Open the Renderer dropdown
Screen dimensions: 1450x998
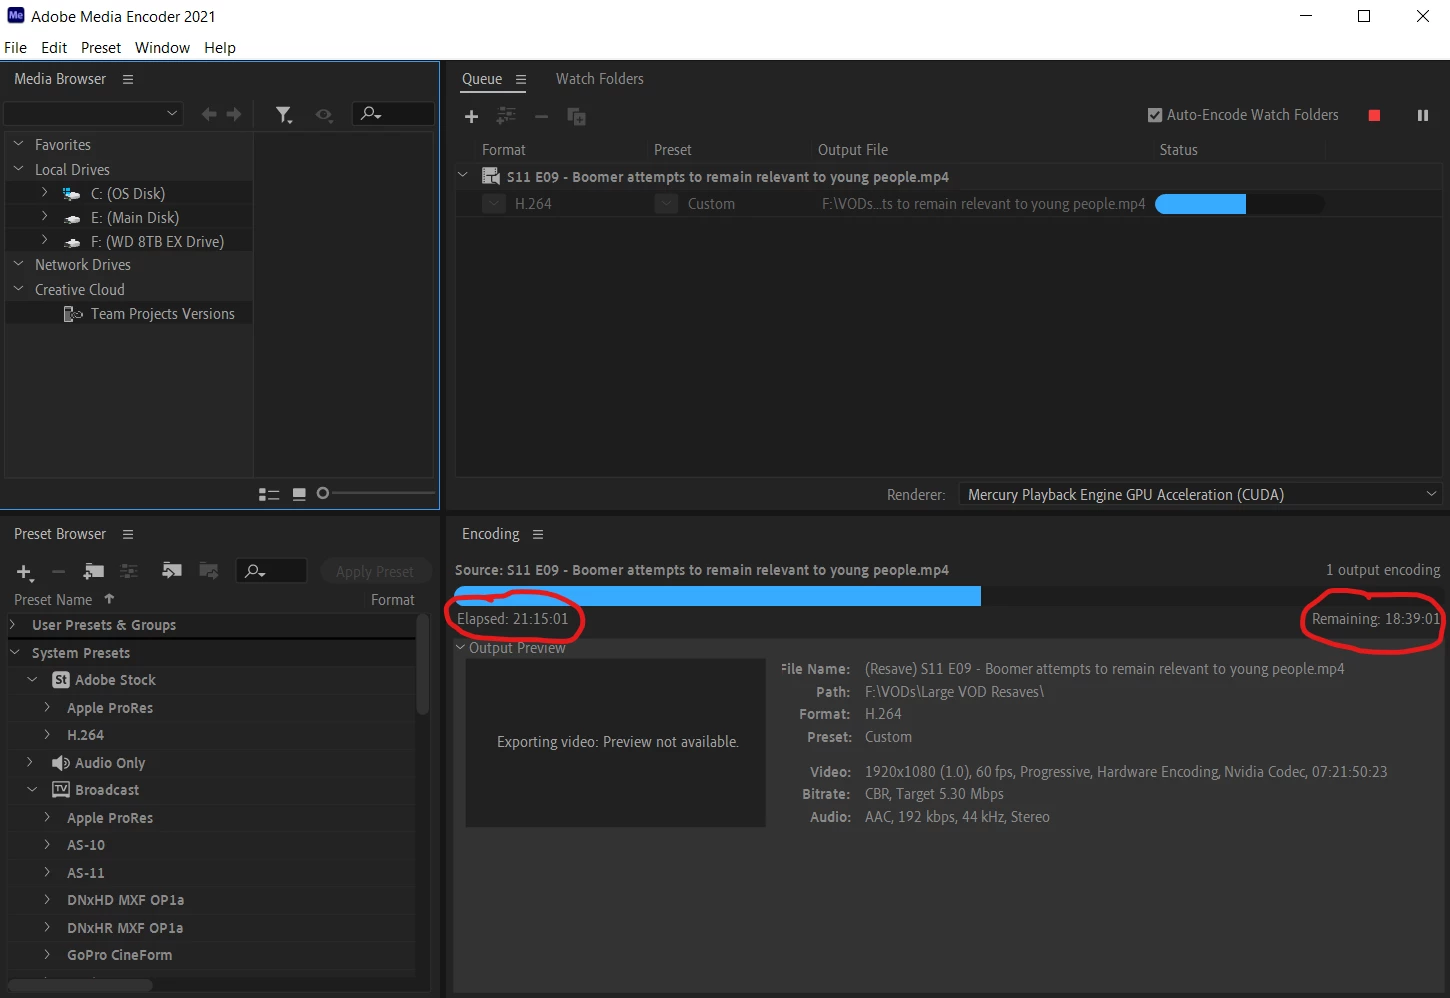pos(1199,494)
